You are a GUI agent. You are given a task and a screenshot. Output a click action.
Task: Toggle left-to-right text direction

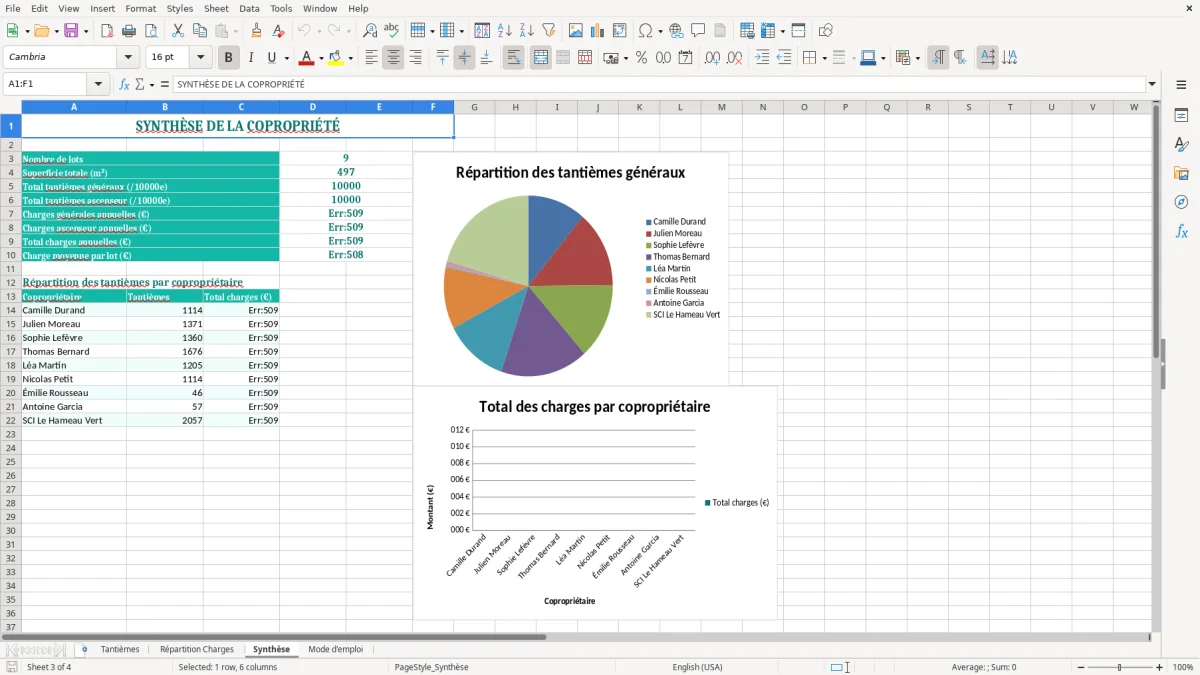[x=938, y=58]
